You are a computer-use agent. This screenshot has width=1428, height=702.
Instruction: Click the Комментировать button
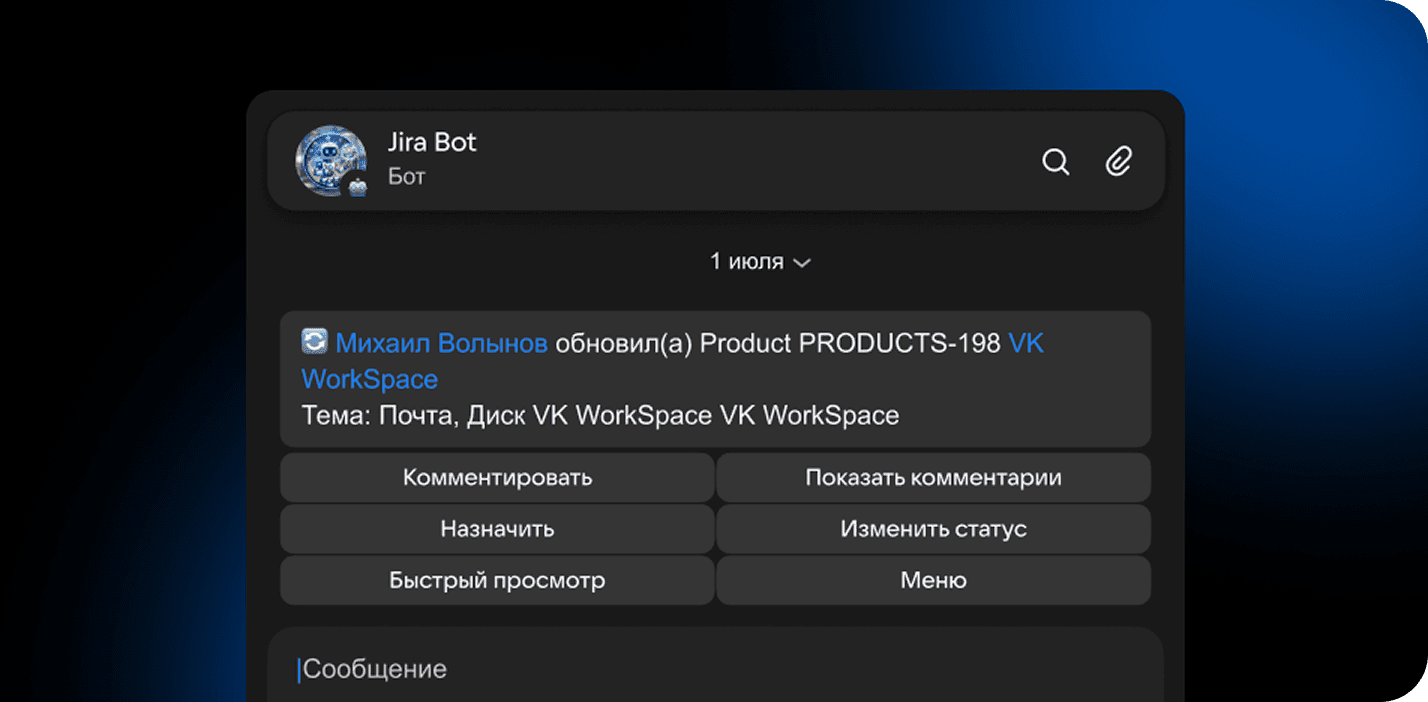[x=497, y=478]
